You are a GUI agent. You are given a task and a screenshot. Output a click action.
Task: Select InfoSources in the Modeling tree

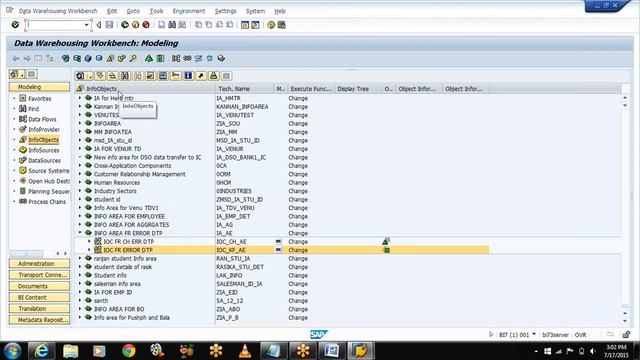click(x=44, y=150)
